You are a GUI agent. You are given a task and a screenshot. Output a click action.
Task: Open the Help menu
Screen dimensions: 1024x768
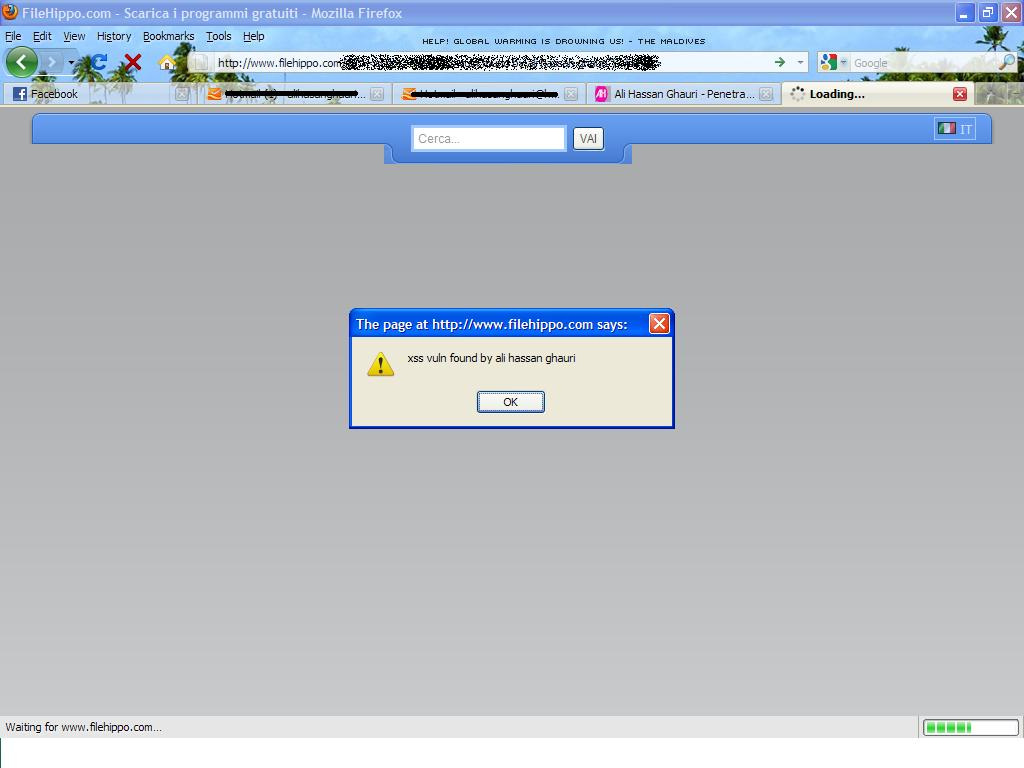coord(254,36)
